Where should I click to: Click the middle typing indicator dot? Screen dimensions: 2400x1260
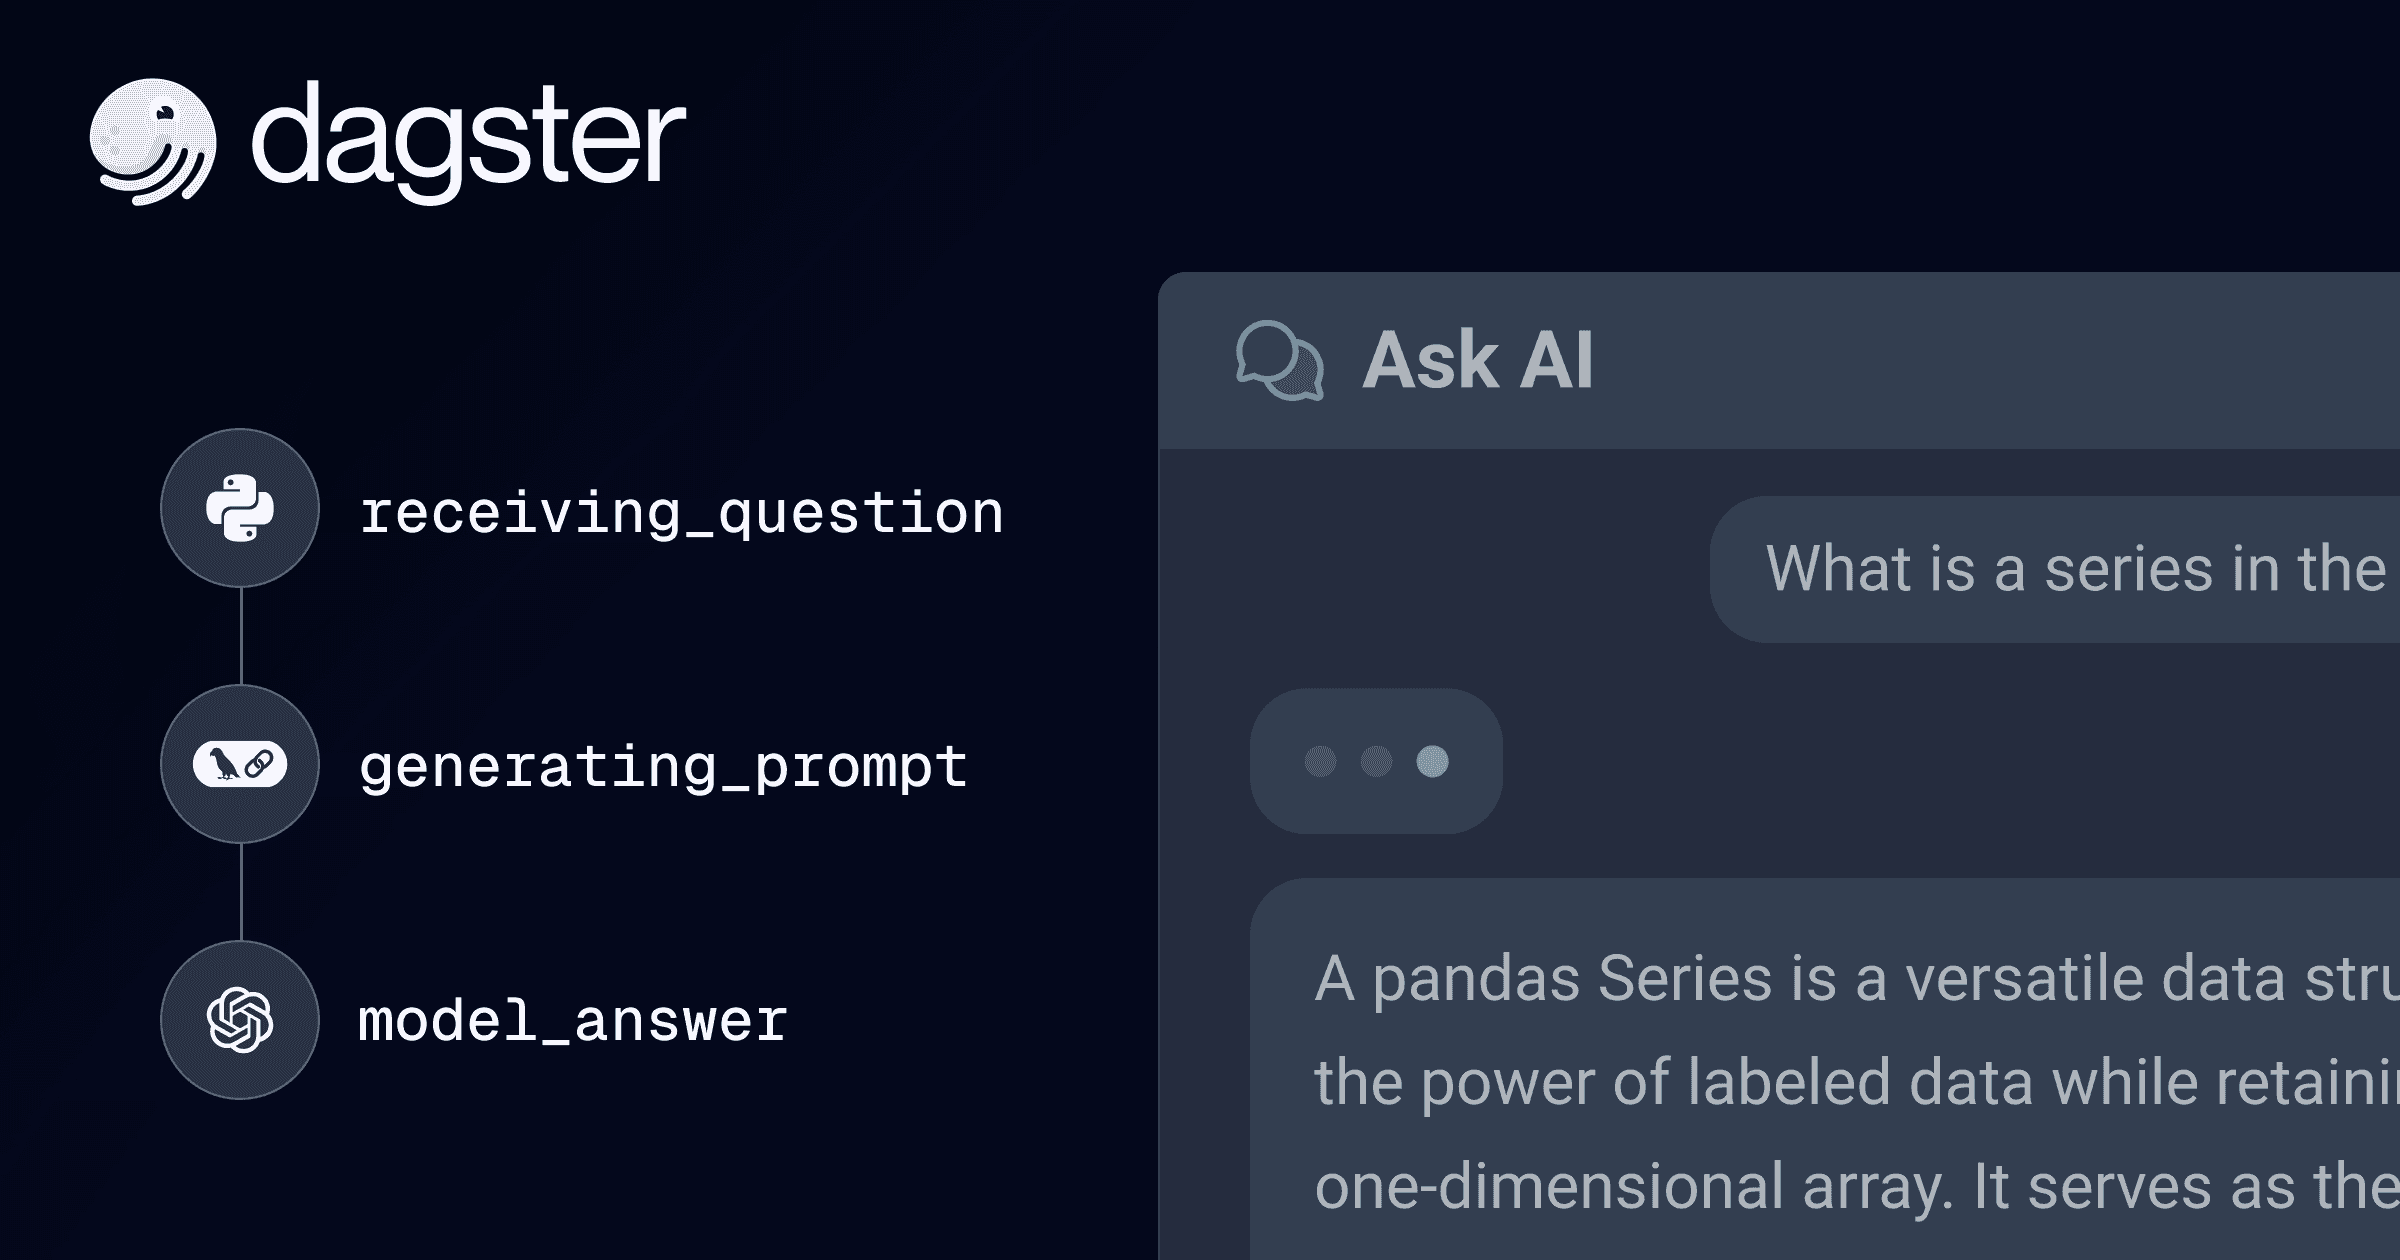pyautogui.click(x=1376, y=761)
